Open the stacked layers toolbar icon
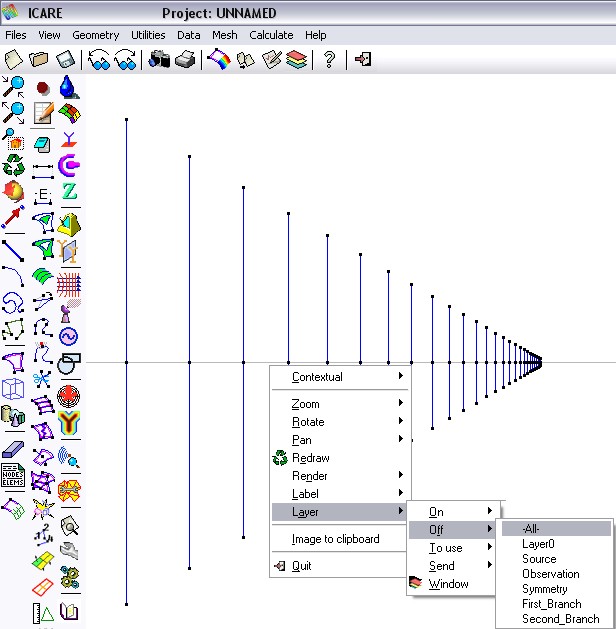Screen dimensions: 616x629 [296, 60]
